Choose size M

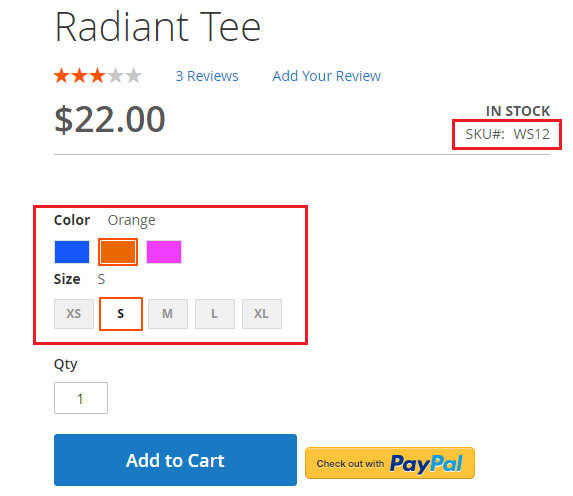tap(168, 314)
